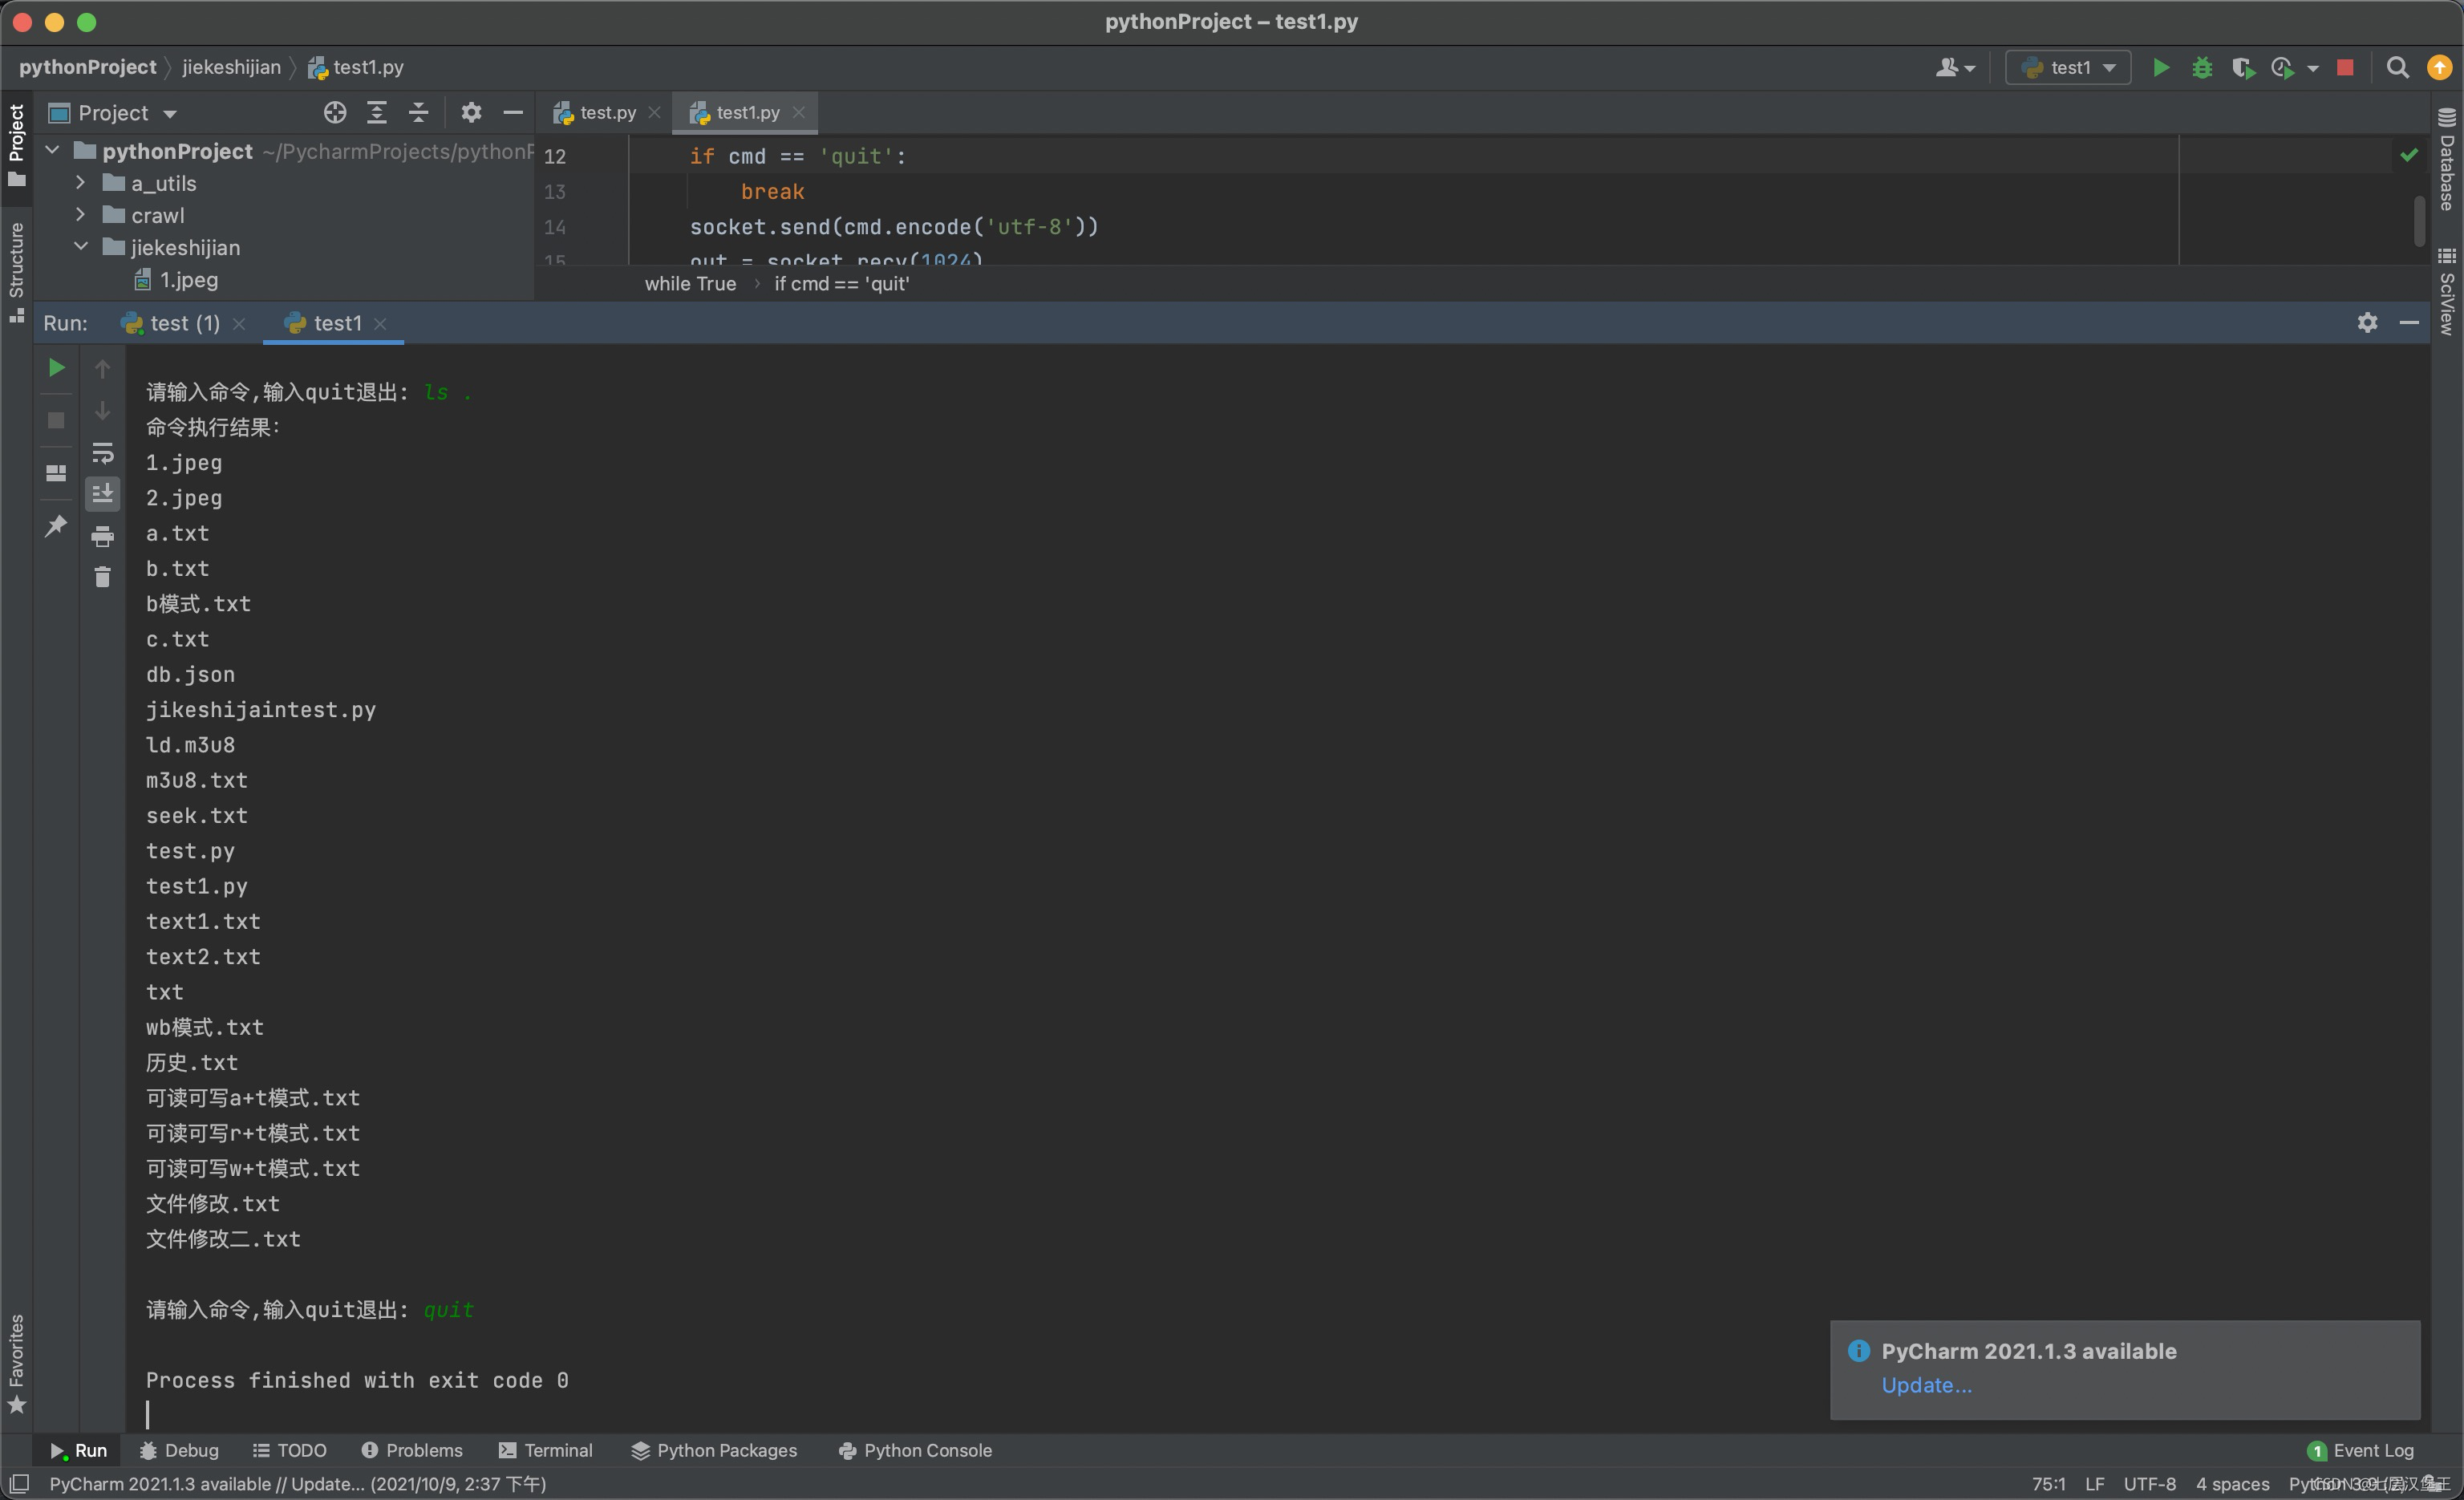Open the Python Packages tool window
The height and width of the screenshot is (1500, 2464).
(714, 1450)
